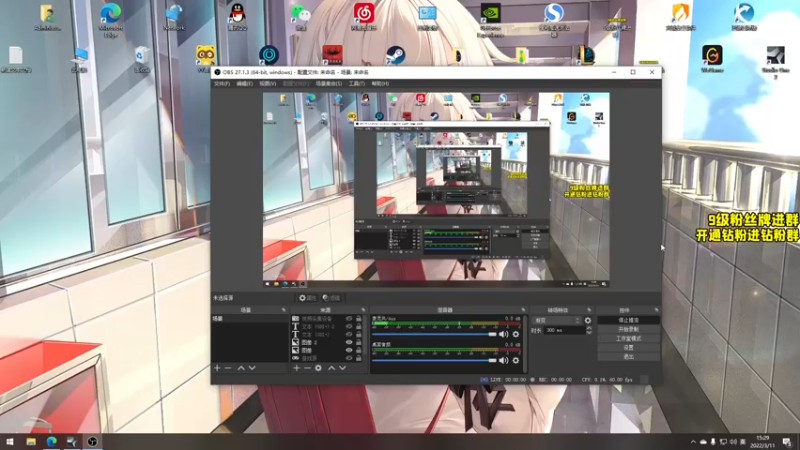Mute the desktop audio speaker icon
The image size is (800, 450).
504,360
